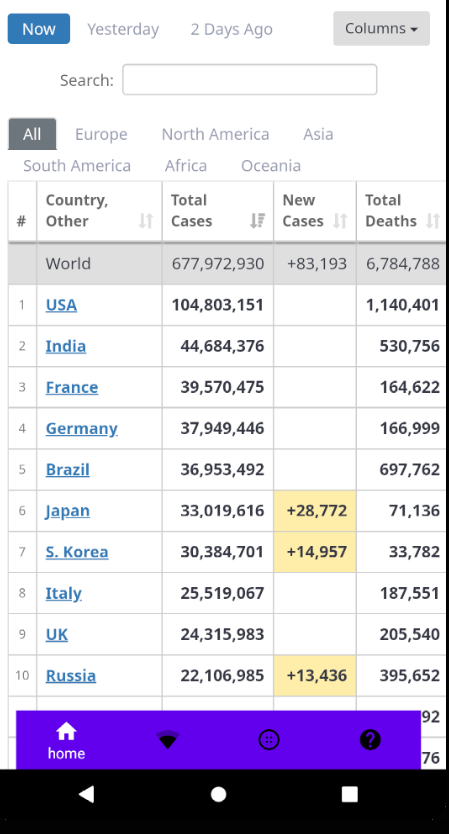Switch to Yesterday data
This screenshot has width=449, height=834.
click(x=123, y=29)
